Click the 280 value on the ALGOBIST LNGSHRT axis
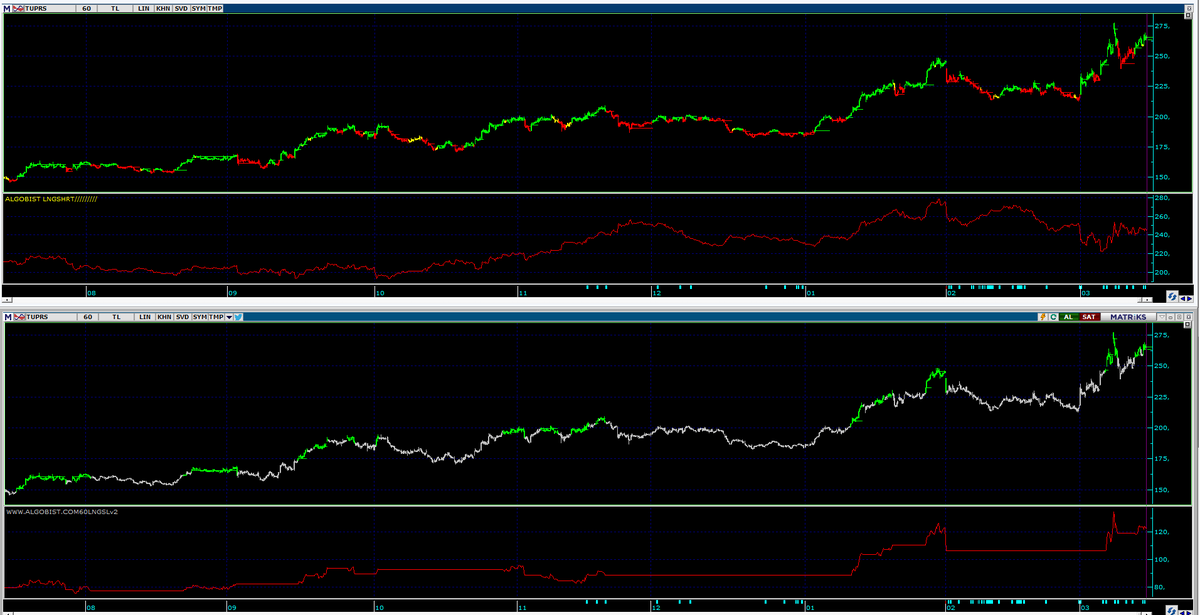The image size is (1200, 615). [x=1160, y=199]
